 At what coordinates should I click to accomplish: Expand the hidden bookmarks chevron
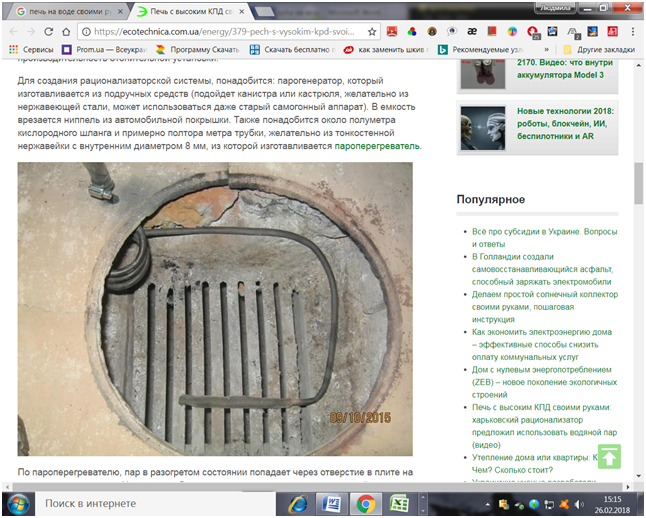(x=547, y=50)
